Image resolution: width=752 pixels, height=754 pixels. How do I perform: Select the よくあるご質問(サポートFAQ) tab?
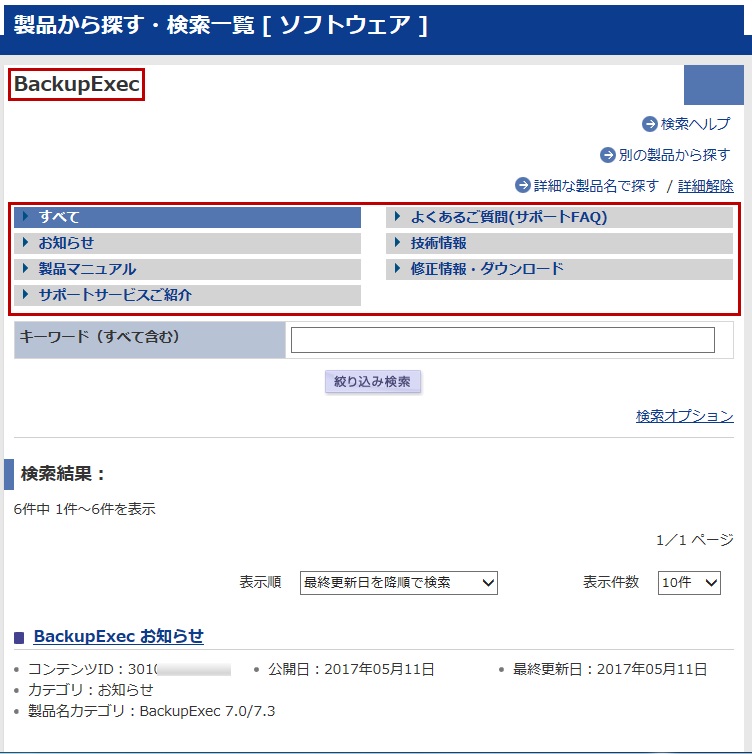click(x=559, y=217)
